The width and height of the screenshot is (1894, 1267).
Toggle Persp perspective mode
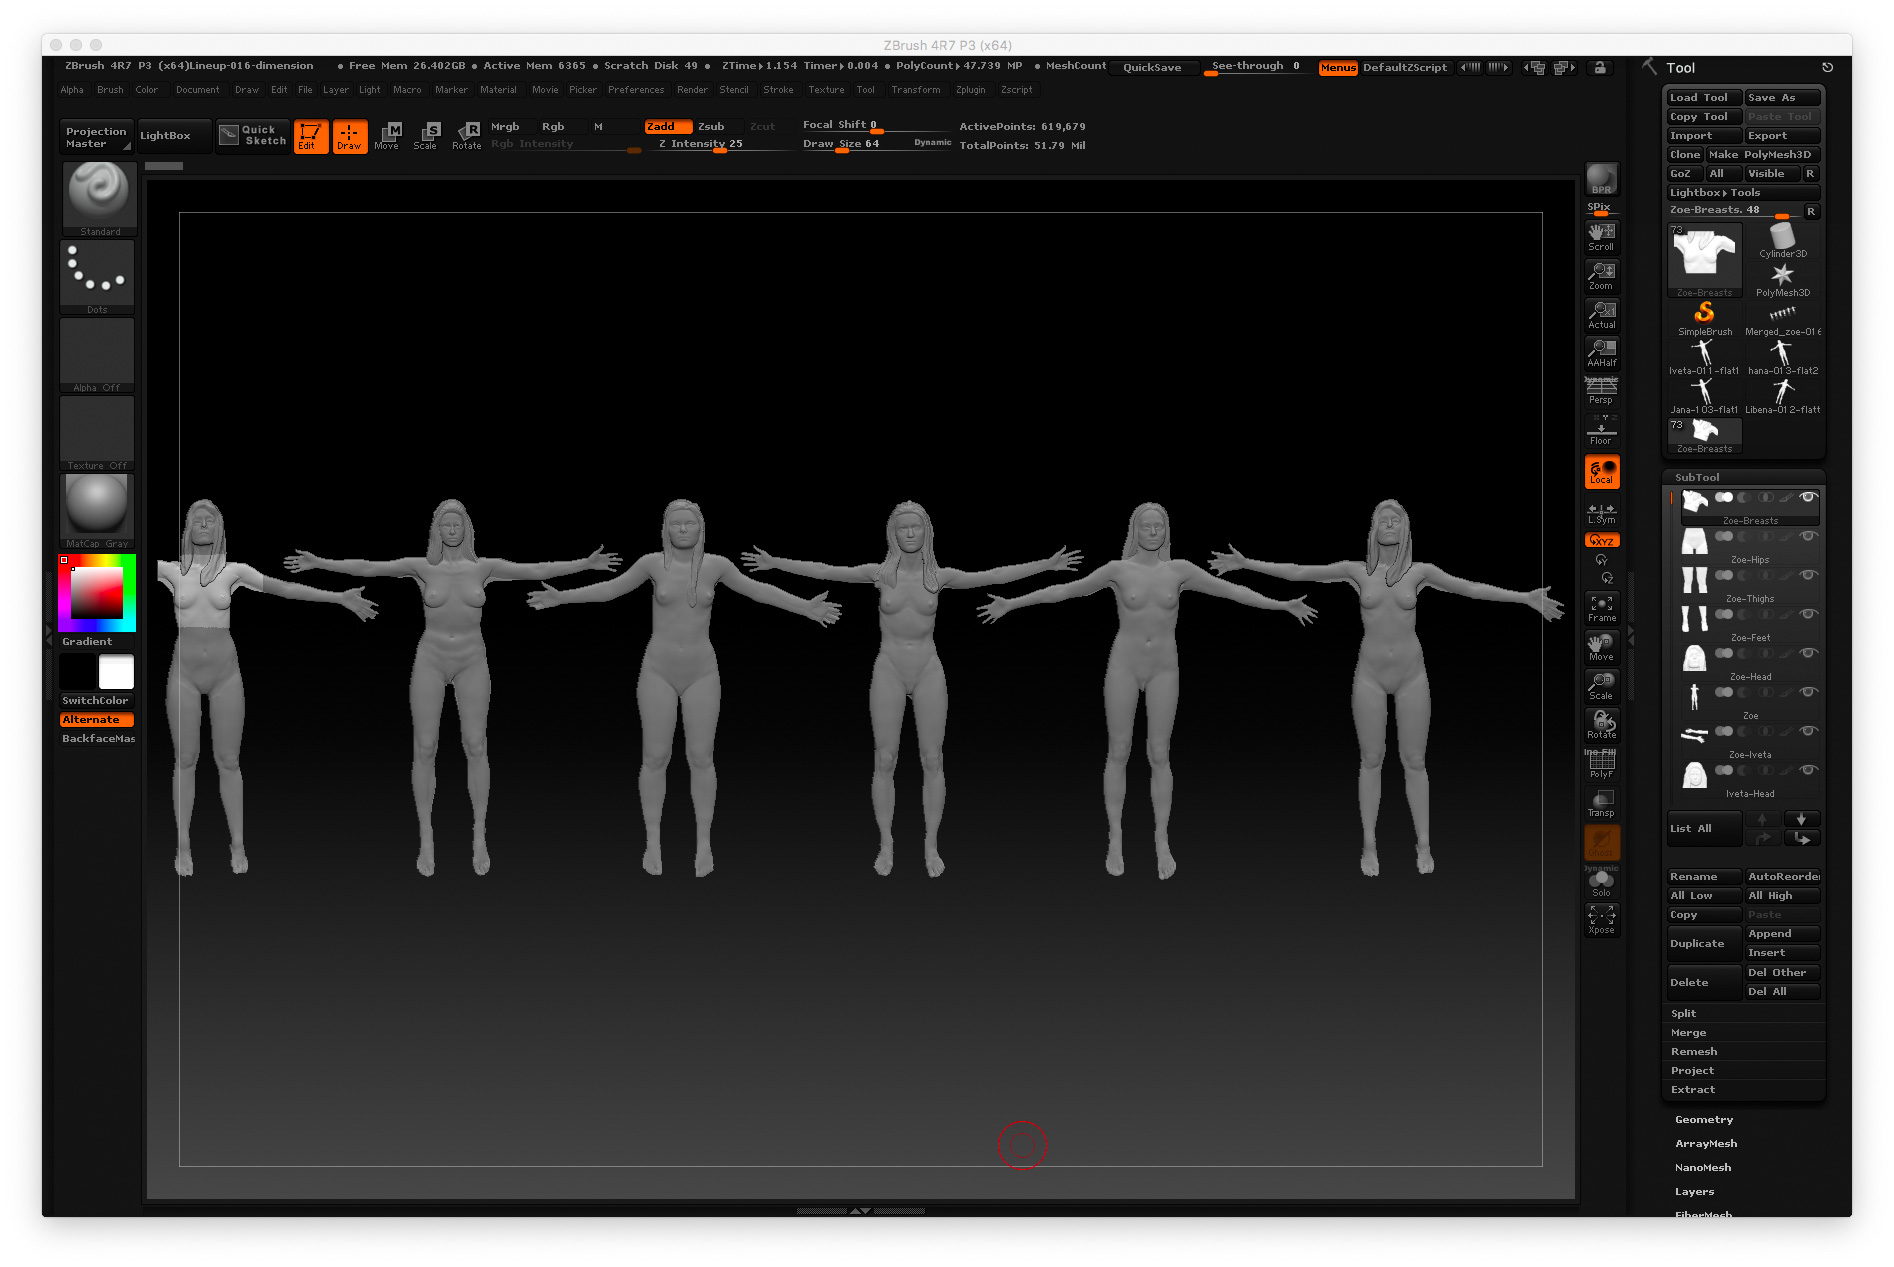click(x=1601, y=391)
